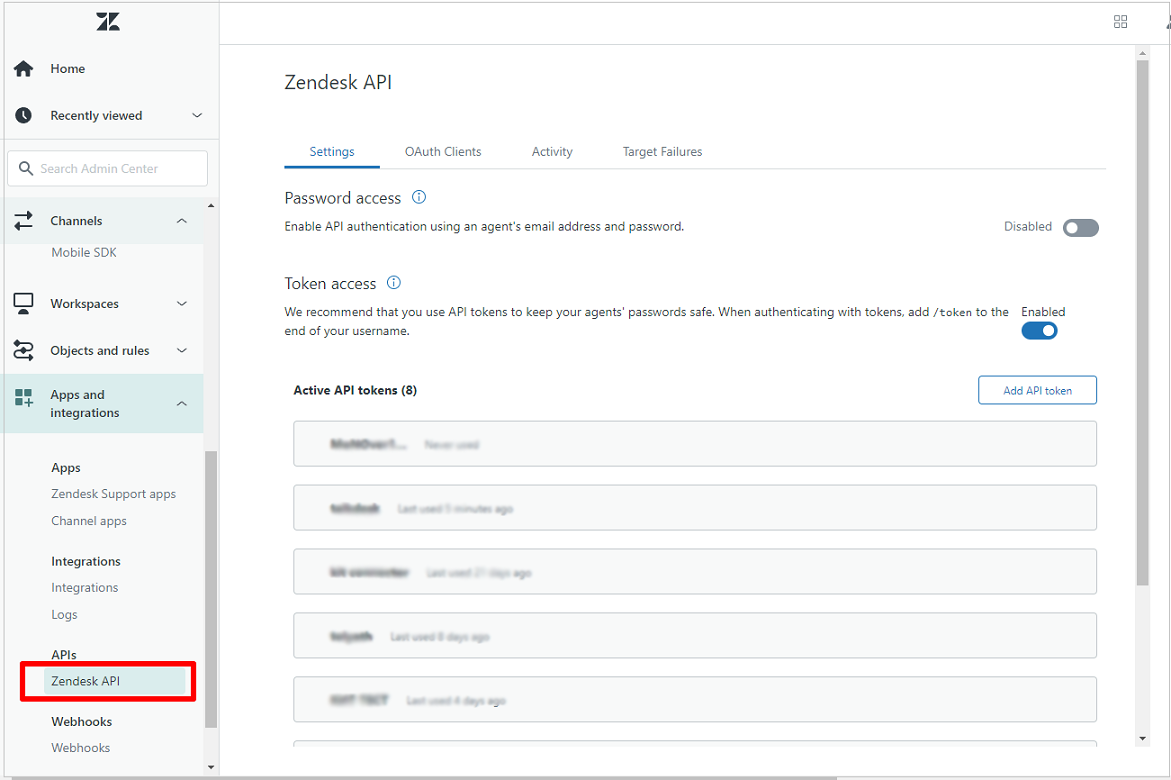This screenshot has width=1171, height=780.
Task: Open the token row last used 4 days ago
Action: (x=695, y=700)
